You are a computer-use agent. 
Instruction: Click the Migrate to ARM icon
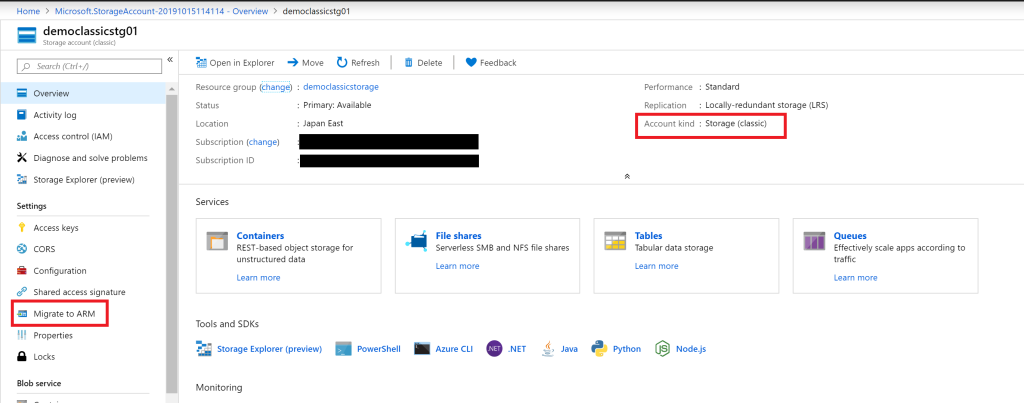(22, 314)
